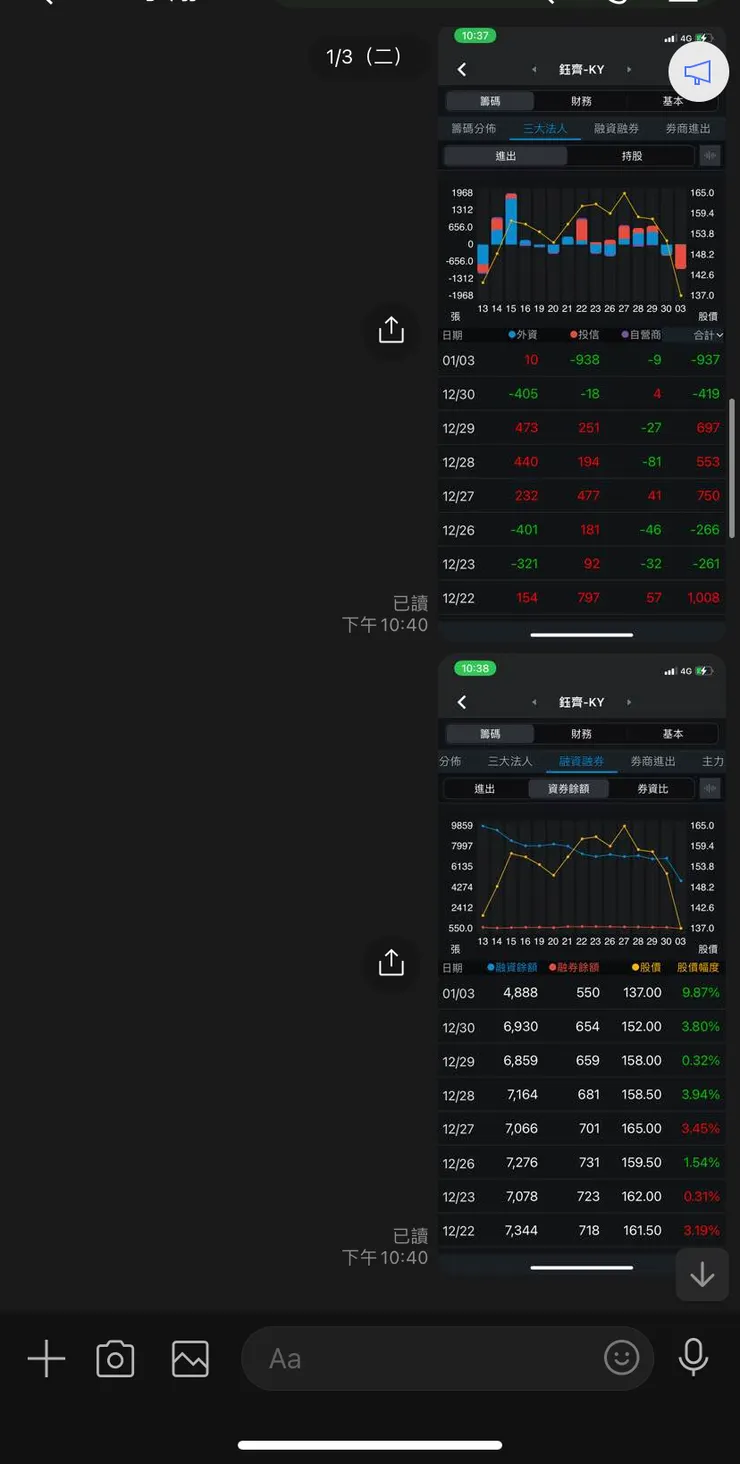
Task: Click the 基本 tab in the 10:38 screenshot
Action: click(x=673, y=734)
